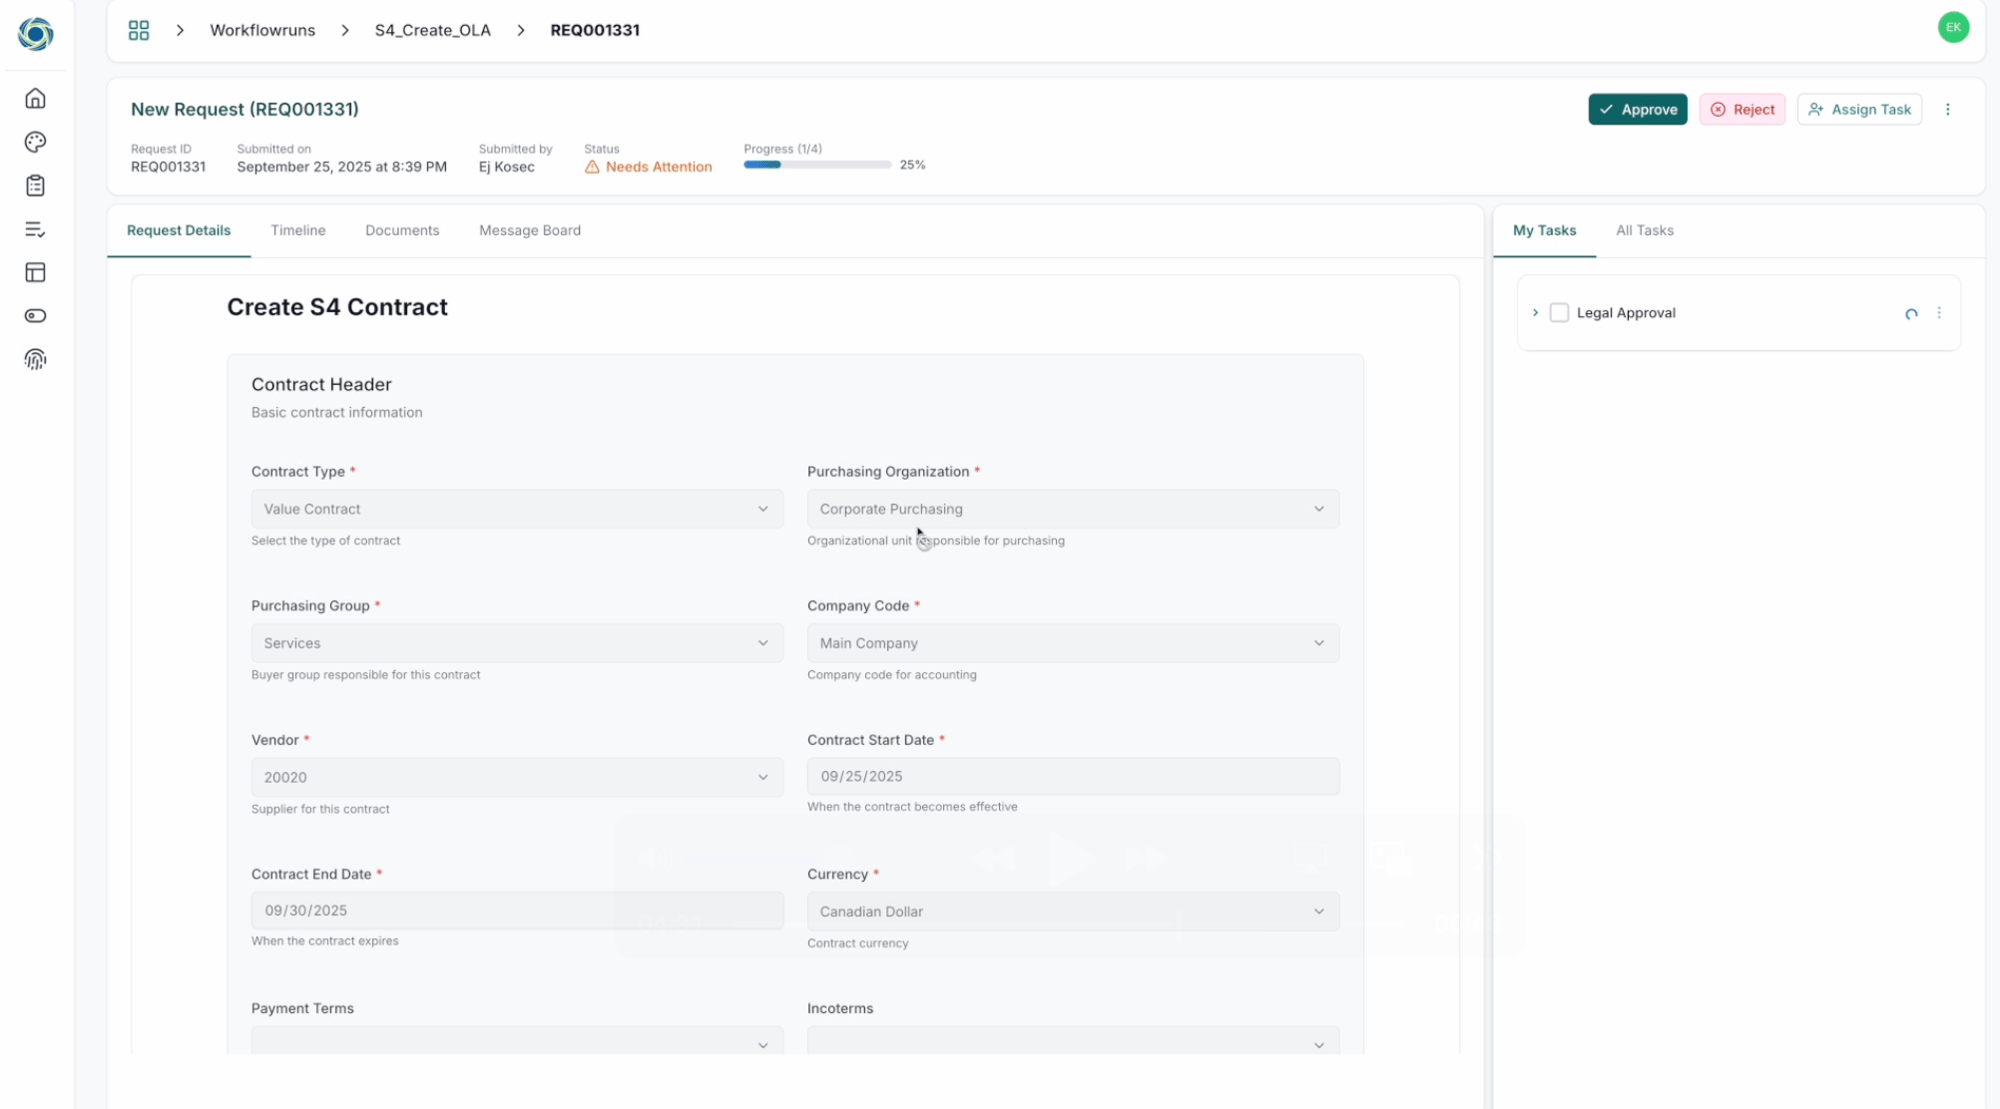Check the Legal Approval task checkbox

[1558, 313]
